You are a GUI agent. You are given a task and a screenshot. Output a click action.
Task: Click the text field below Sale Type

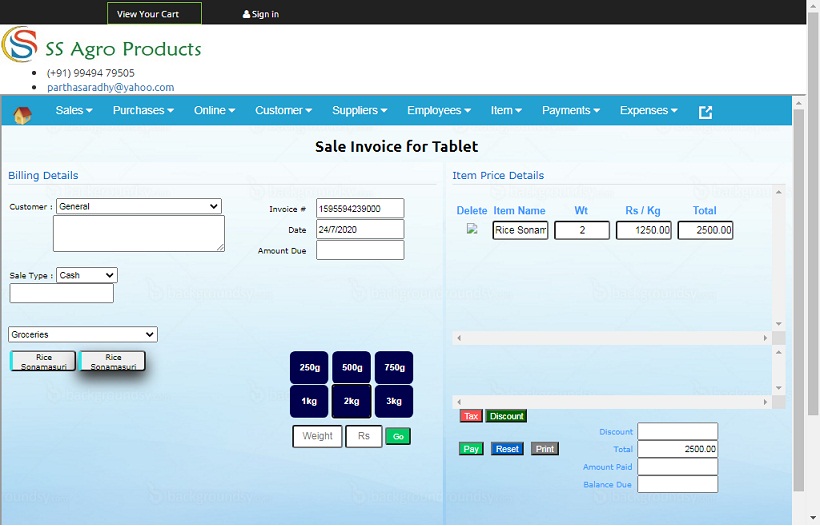tap(61, 293)
